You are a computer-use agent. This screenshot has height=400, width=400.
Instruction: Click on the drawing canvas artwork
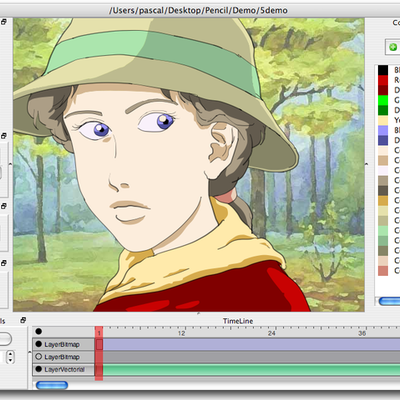pyautogui.click(x=189, y=165)
